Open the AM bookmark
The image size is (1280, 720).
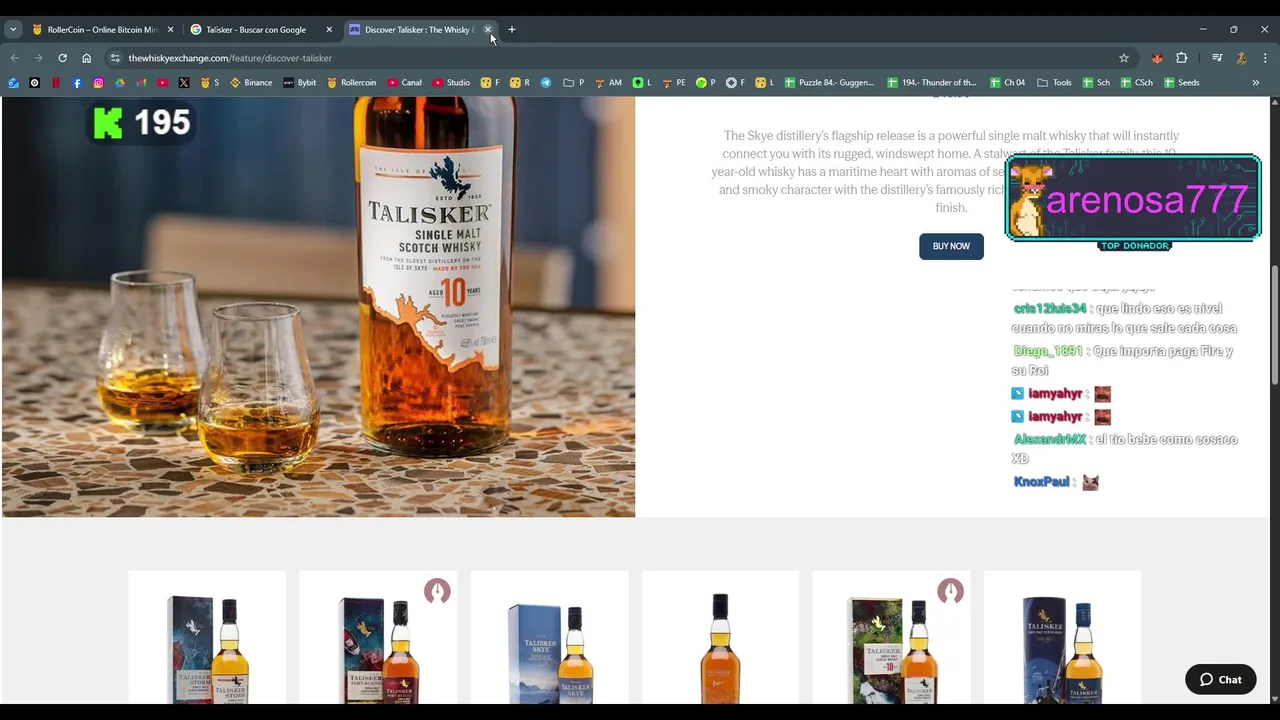608,83
